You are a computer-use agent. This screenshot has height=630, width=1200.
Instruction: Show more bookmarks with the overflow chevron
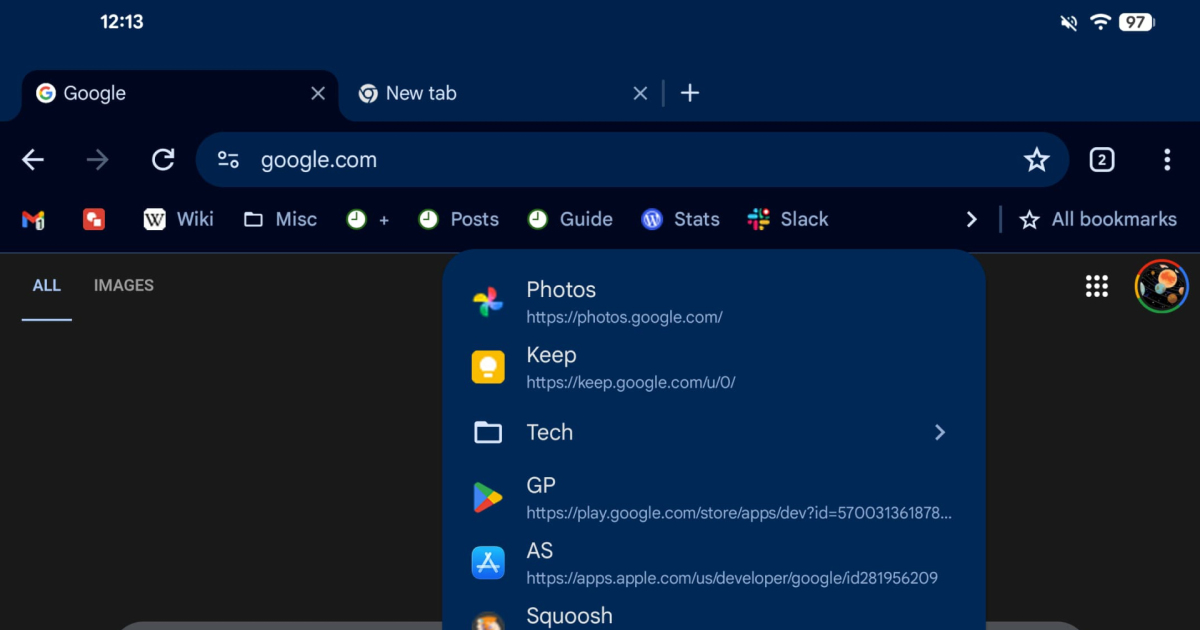(x=971, y=220)
